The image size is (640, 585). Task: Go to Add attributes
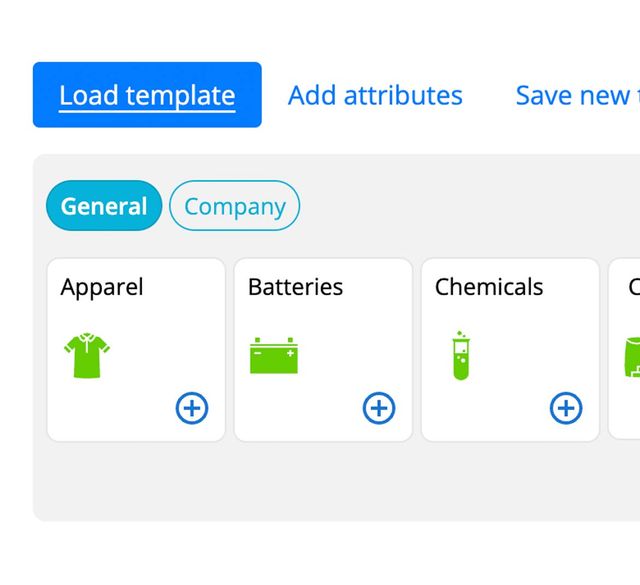pyautogui.click(x=375, y=95)
